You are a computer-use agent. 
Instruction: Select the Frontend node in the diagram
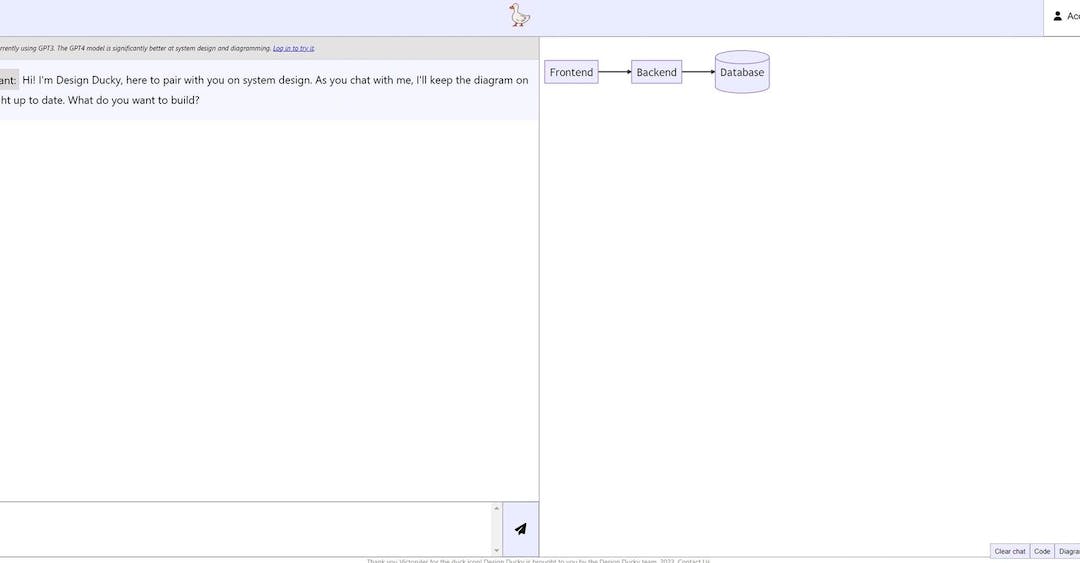571,72
